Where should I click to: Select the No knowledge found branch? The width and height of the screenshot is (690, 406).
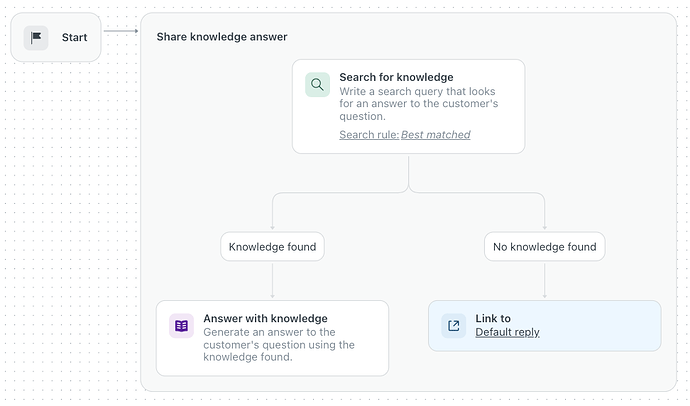[x=545, y=247]
